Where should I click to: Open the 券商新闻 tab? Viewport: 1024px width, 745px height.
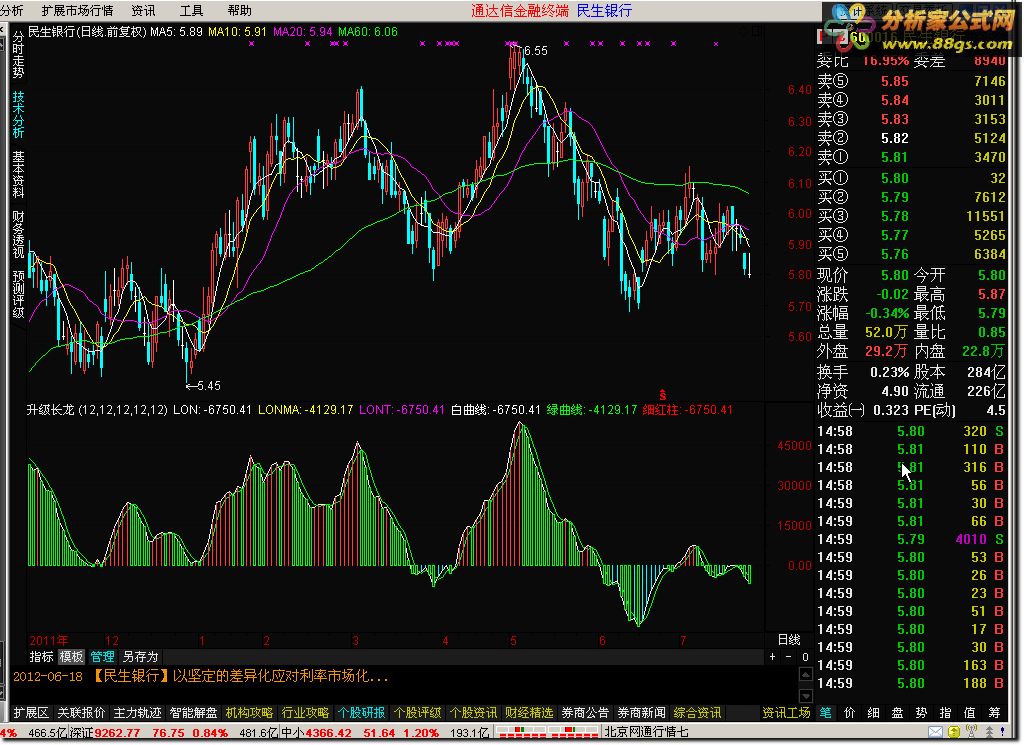click(641, 712)
